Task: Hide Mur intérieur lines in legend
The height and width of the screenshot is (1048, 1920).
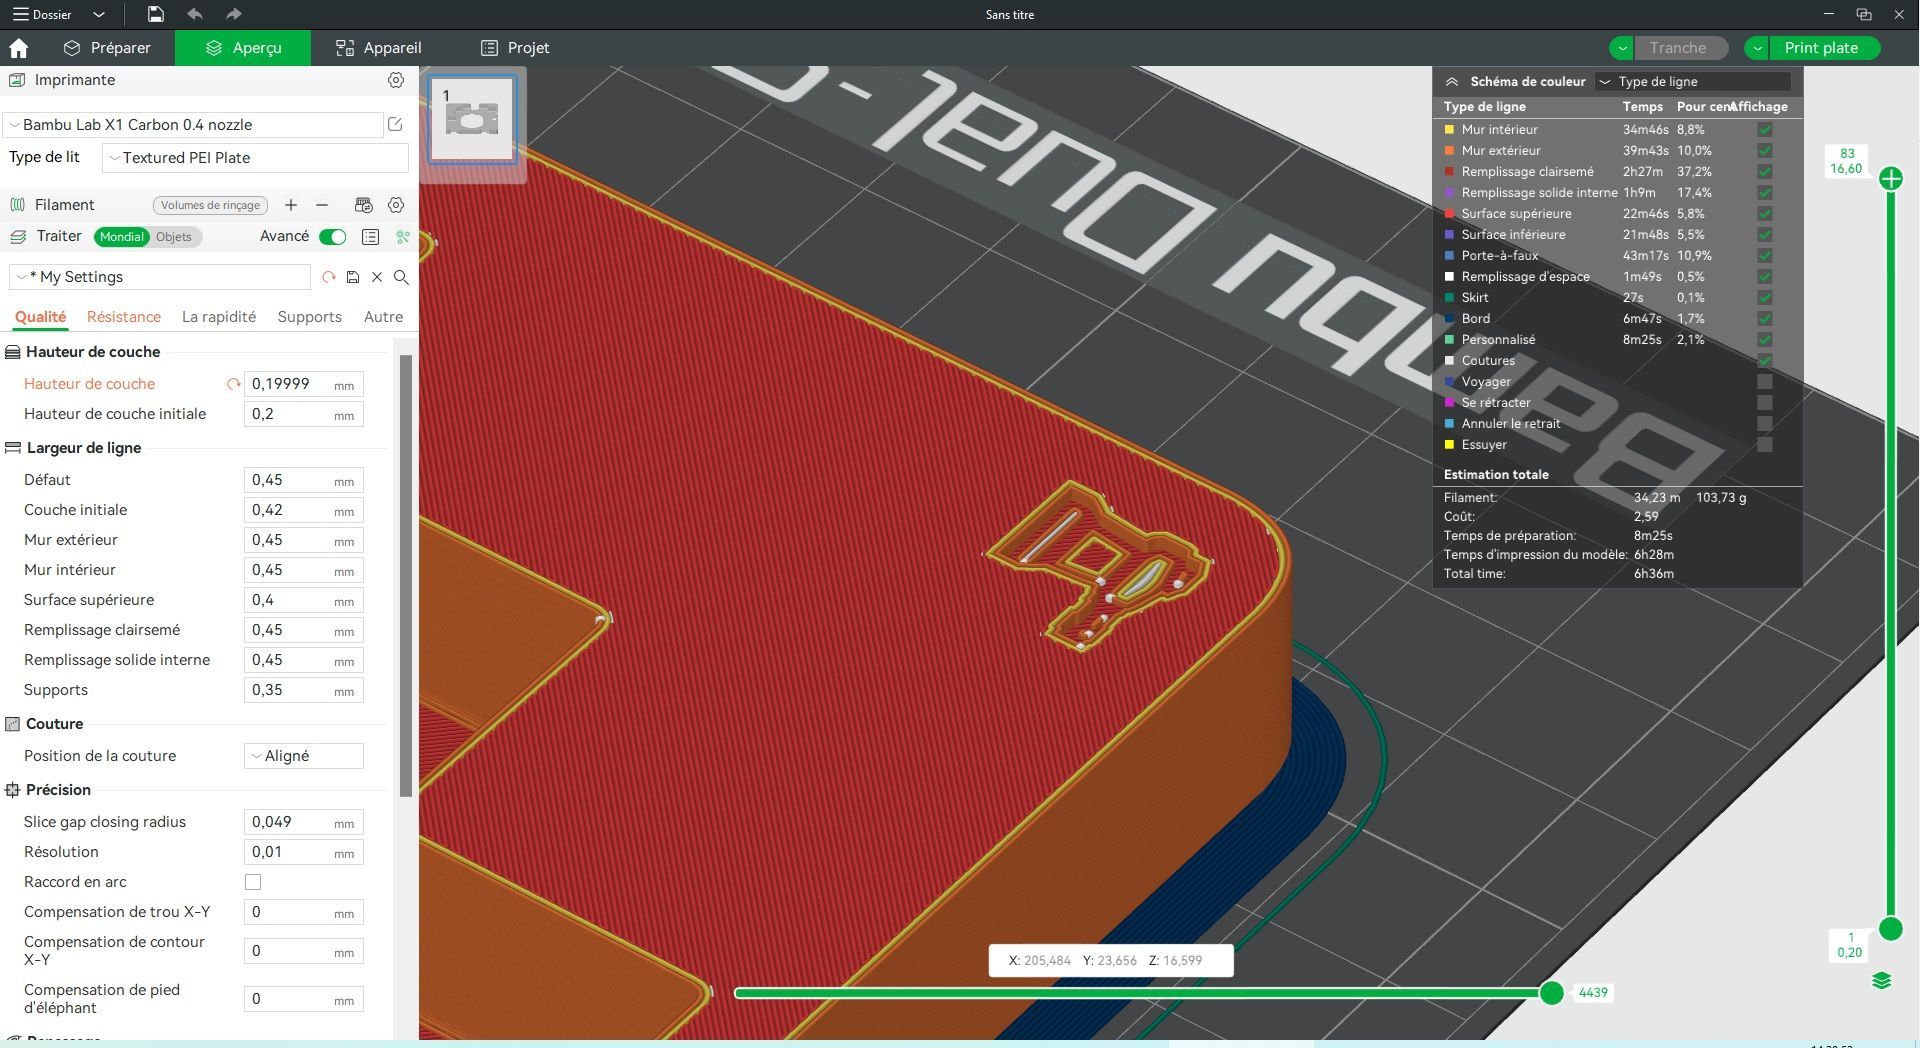Action: pos(1765,130)
